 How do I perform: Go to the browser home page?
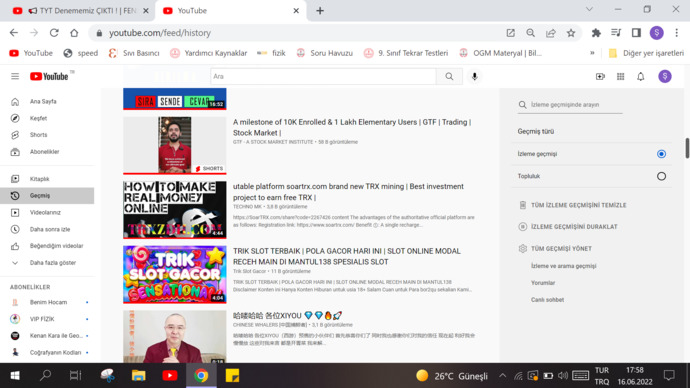coord(74,33)
